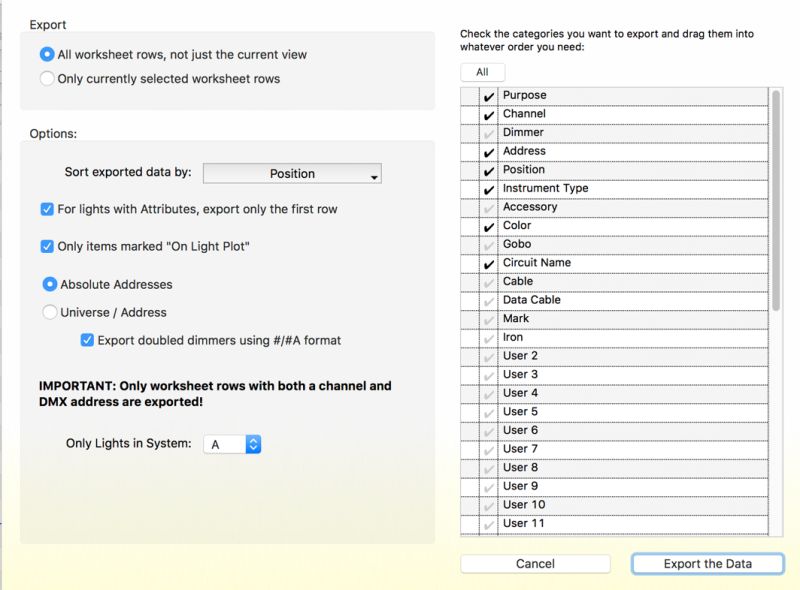Select the Gobo row text
The image size is (800, 590).
pyautogui.click(x=517, y=244)
